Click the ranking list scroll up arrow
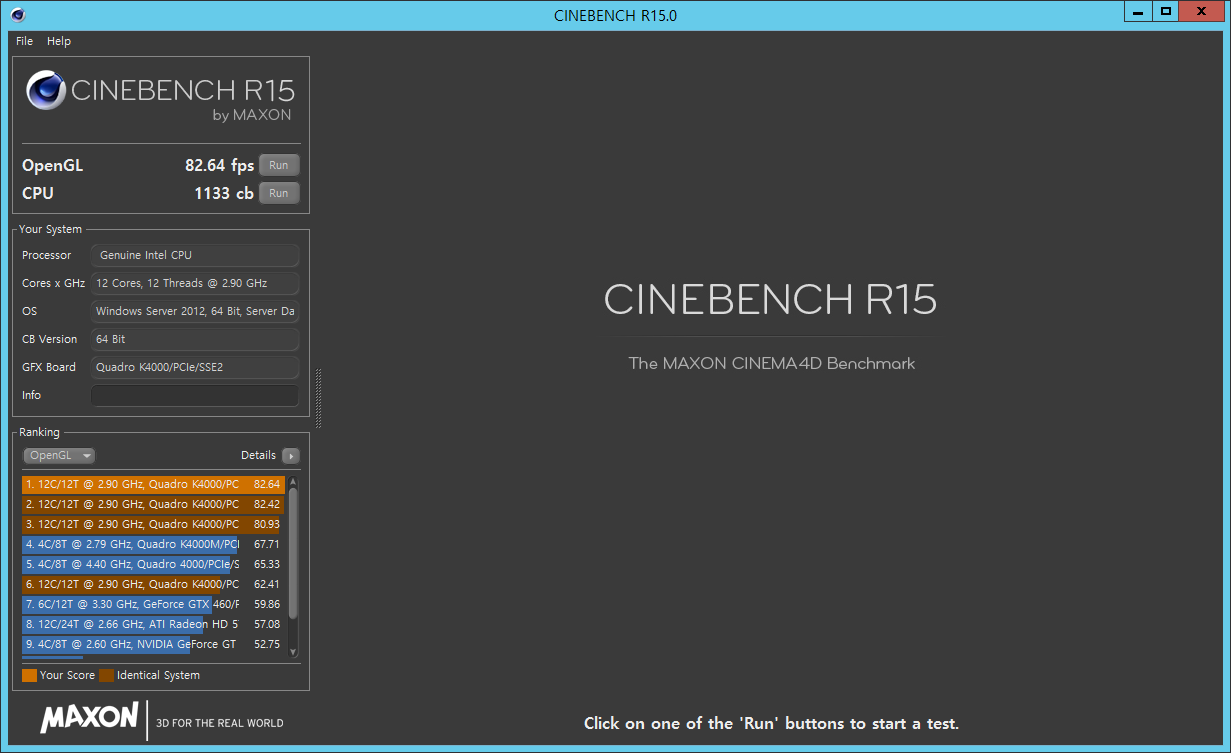The image size is (1231, 753). click(293, 481)
